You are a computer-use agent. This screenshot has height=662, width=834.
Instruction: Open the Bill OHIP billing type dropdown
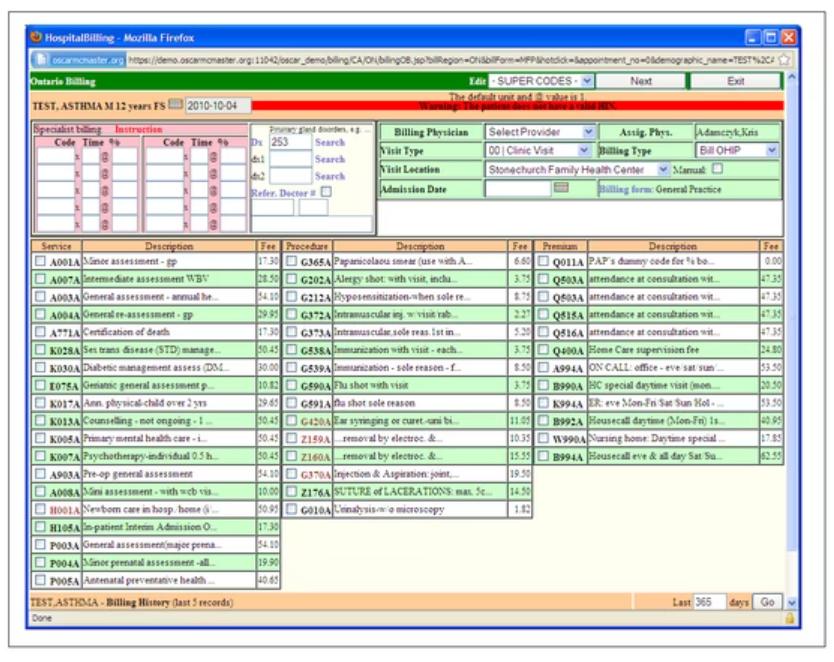(737, 150)
